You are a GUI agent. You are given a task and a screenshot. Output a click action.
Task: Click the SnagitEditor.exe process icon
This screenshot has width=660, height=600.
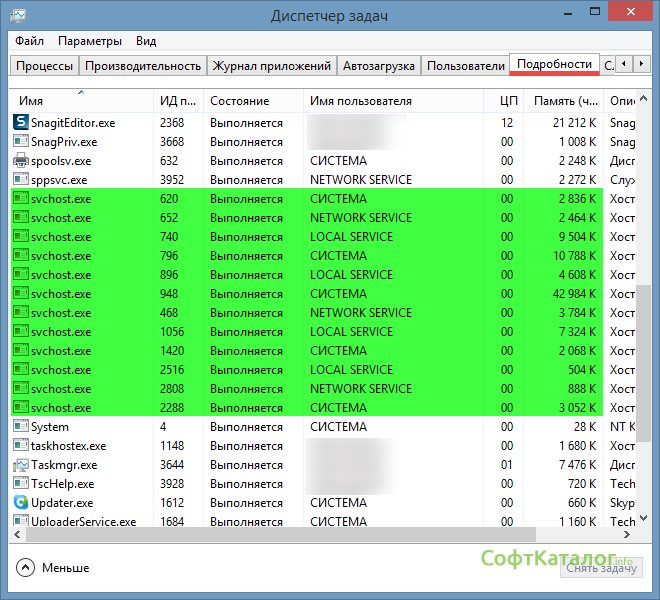coord(21,123)
